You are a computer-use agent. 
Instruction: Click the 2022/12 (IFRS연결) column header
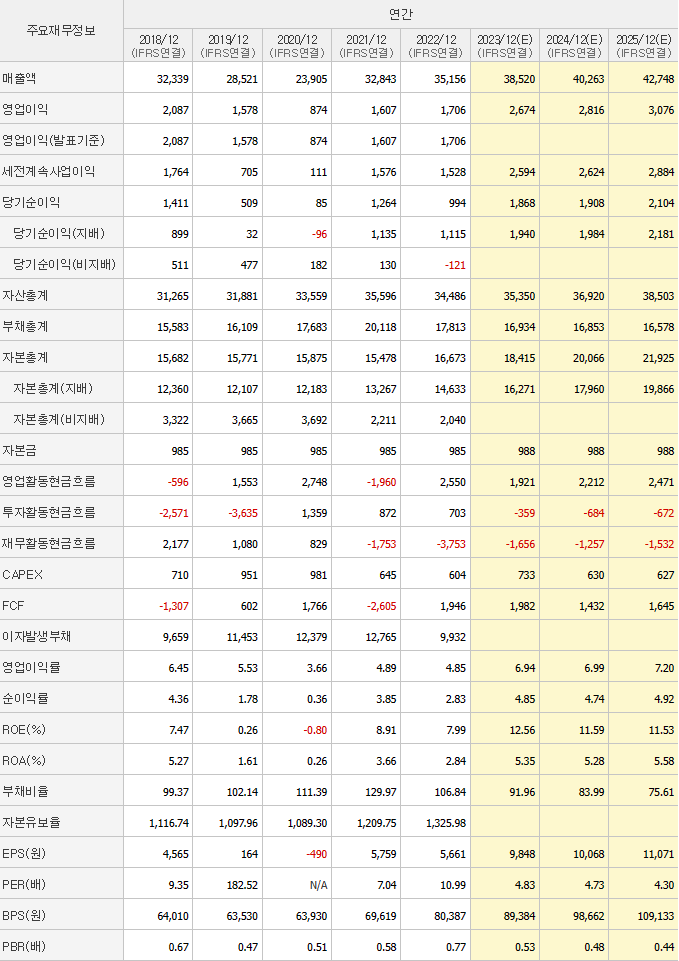pos(436,45)
